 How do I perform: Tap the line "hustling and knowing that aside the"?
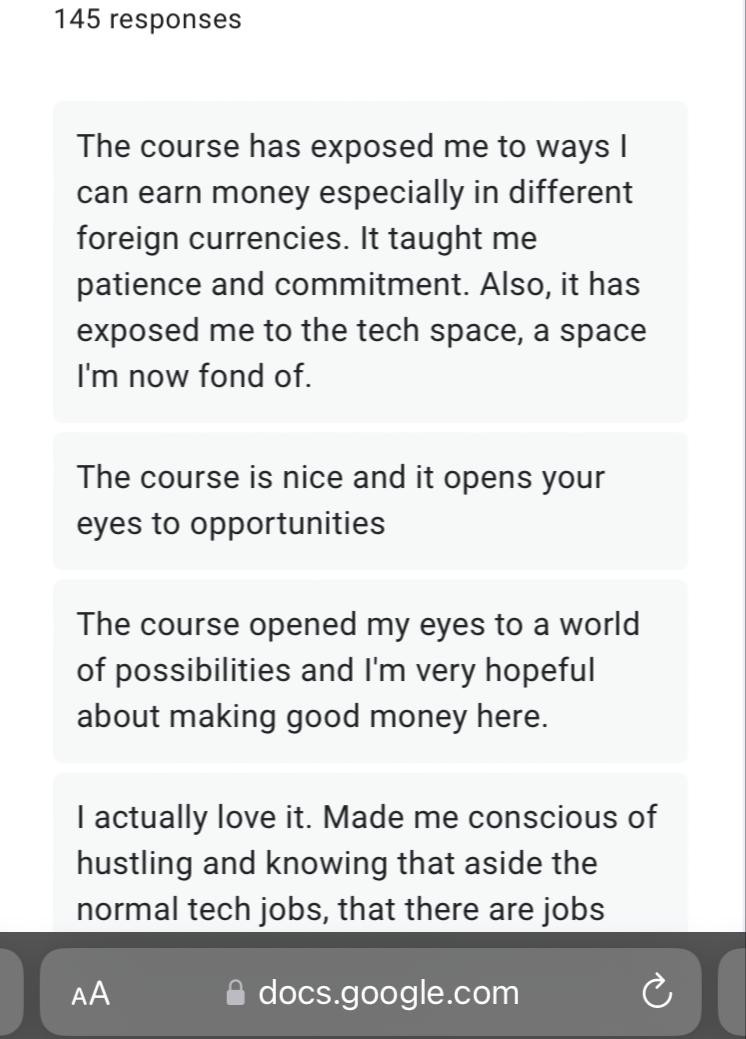click(x=337, y=863)
